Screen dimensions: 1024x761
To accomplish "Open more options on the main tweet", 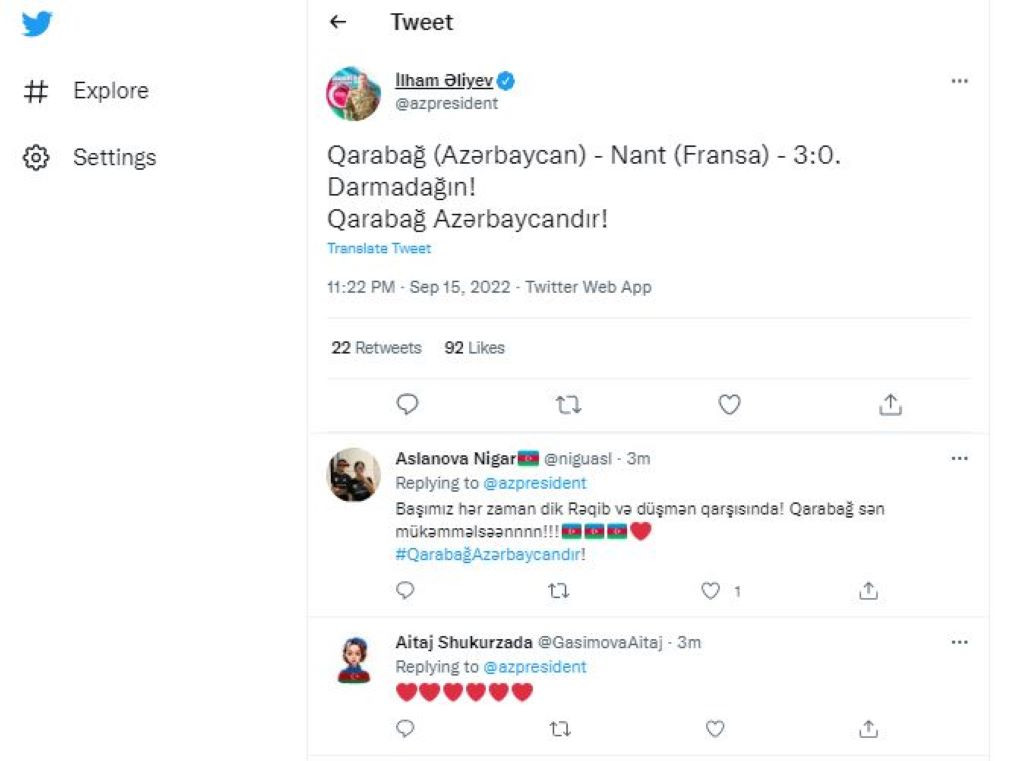I will tap(959, 81).
